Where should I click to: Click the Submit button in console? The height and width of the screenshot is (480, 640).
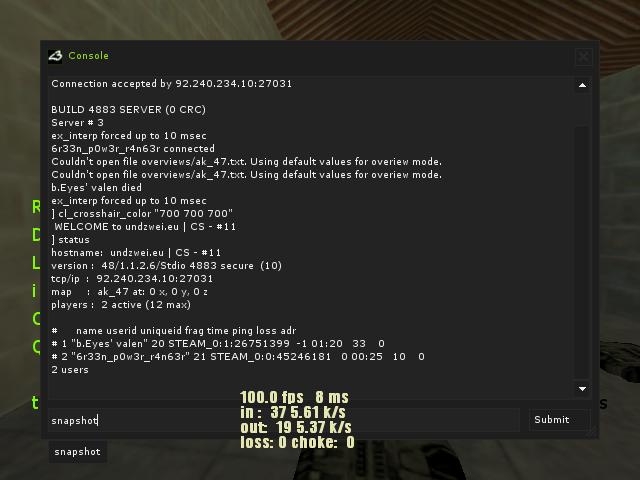[x=559, y=420]
